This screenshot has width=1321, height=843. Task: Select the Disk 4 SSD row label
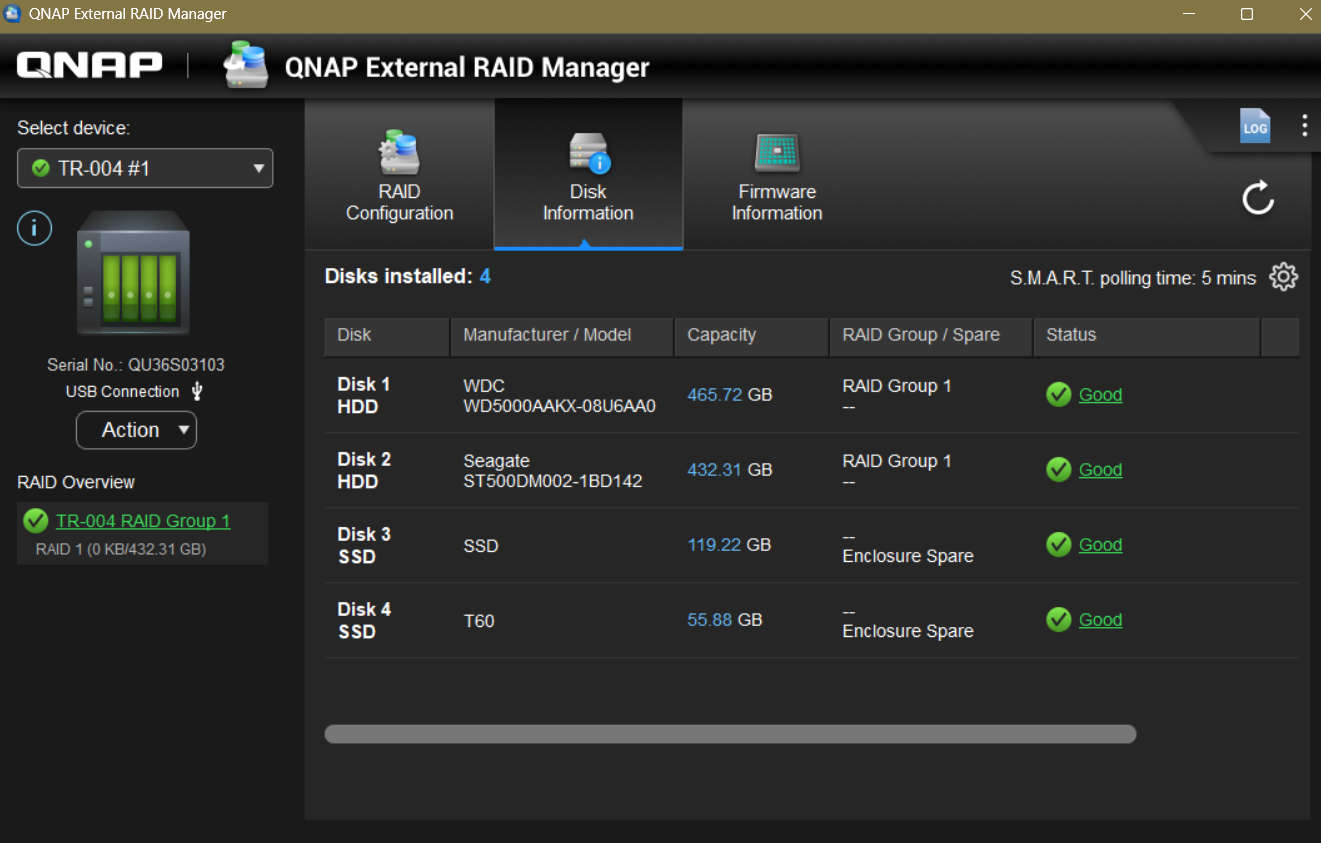click(364, 620)
